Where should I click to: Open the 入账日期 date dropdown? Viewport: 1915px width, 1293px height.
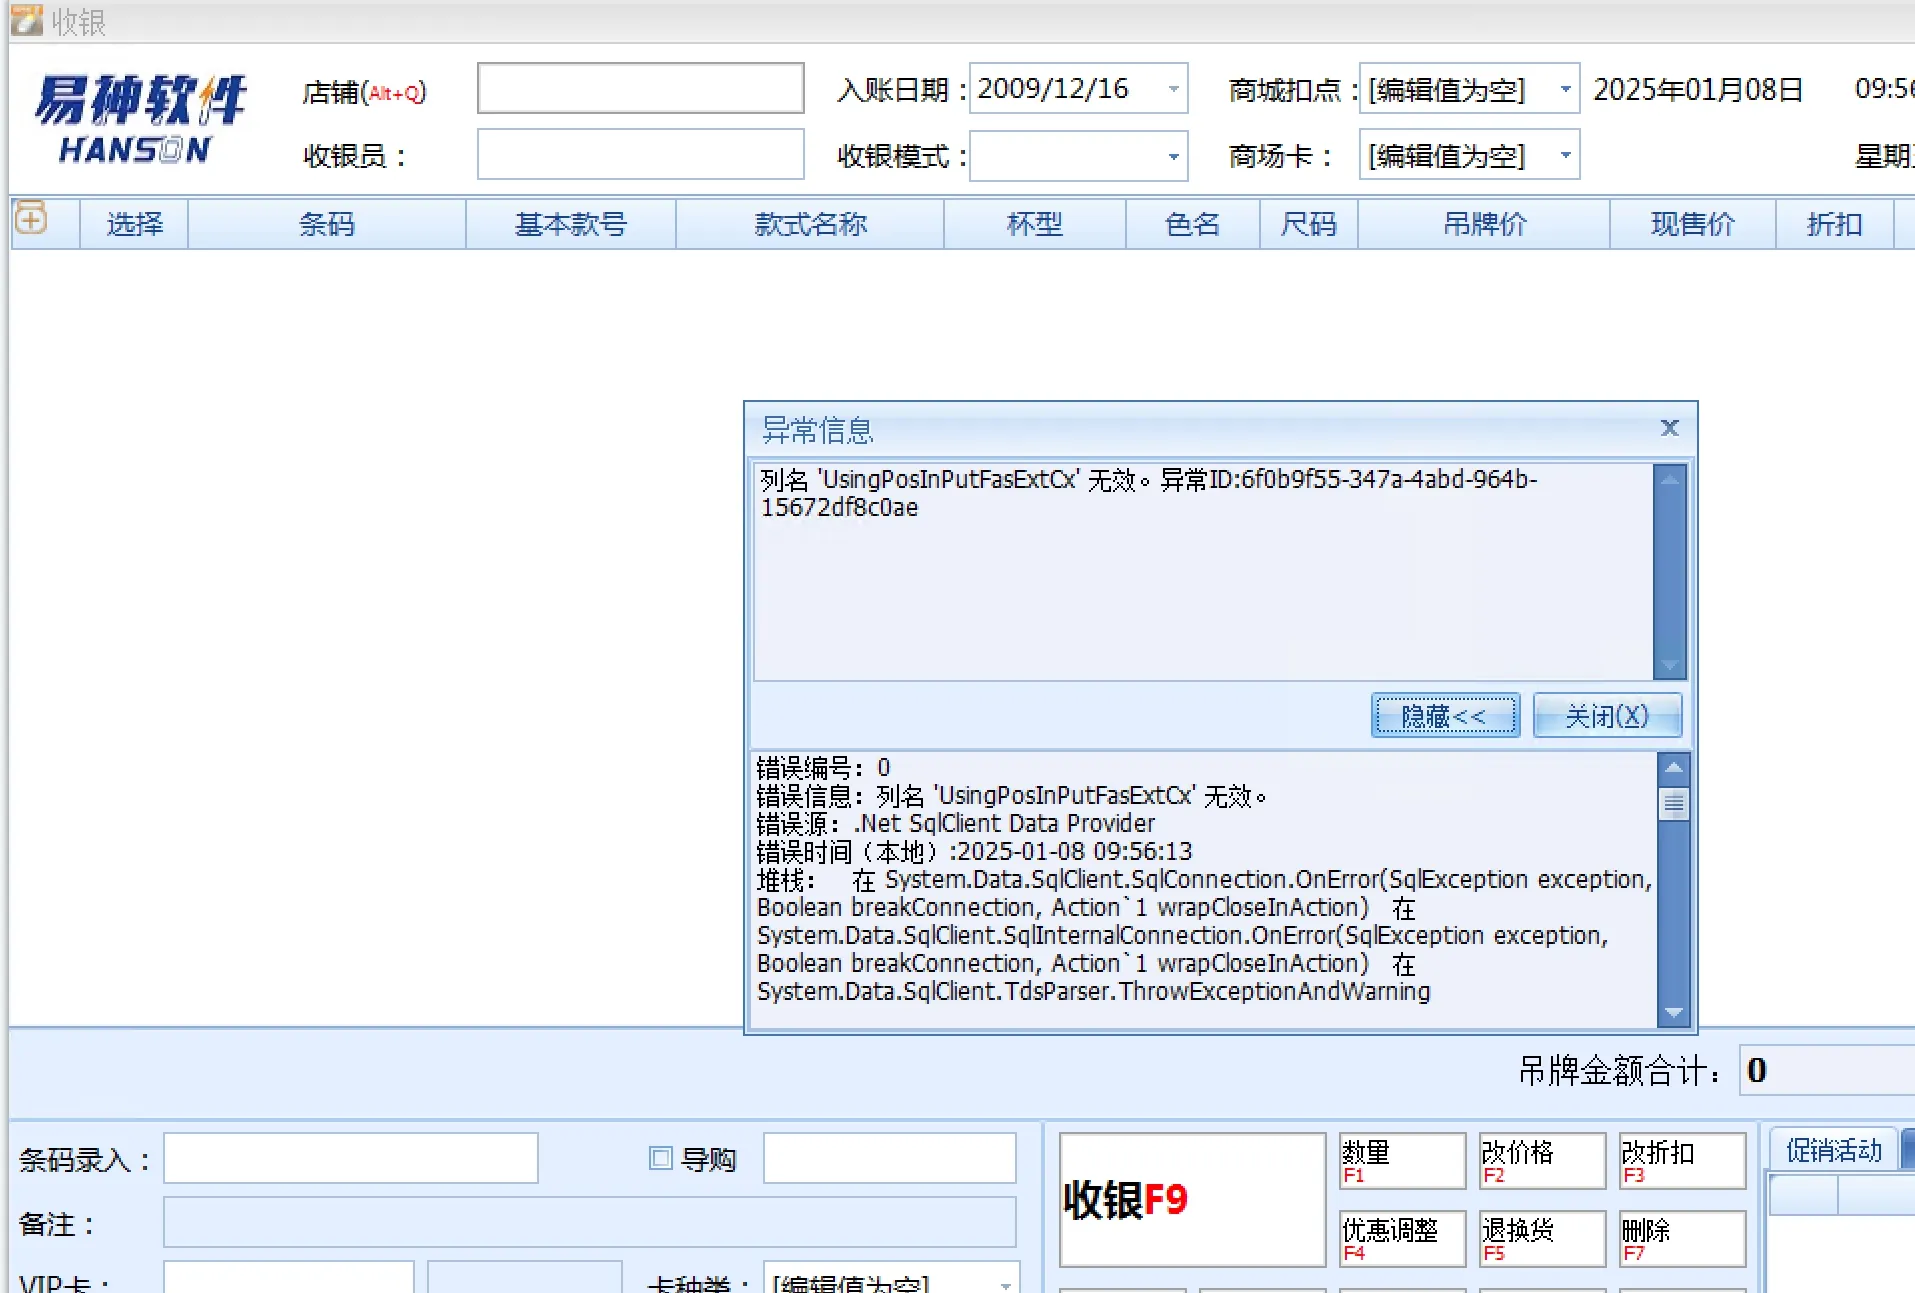(x=1173, y=90)
